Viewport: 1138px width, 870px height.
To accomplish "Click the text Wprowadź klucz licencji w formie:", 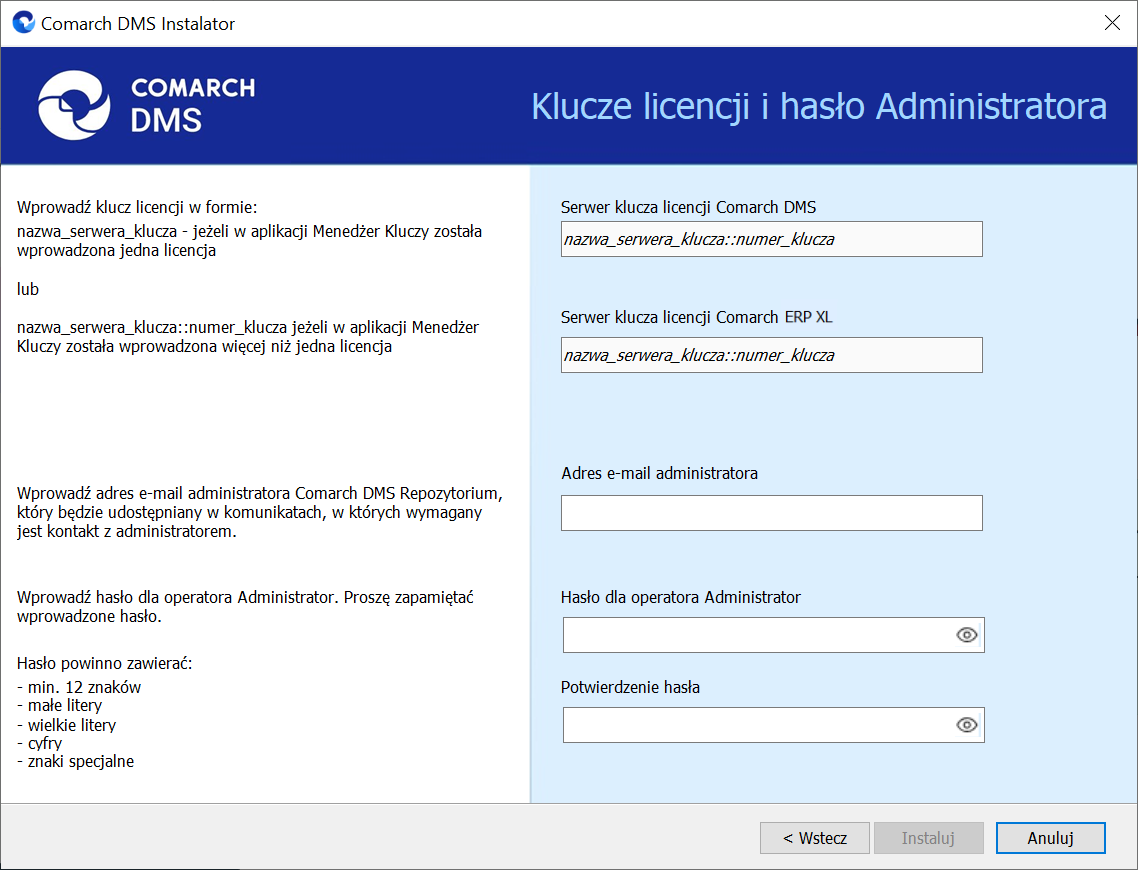I will [x=137, y=208].
